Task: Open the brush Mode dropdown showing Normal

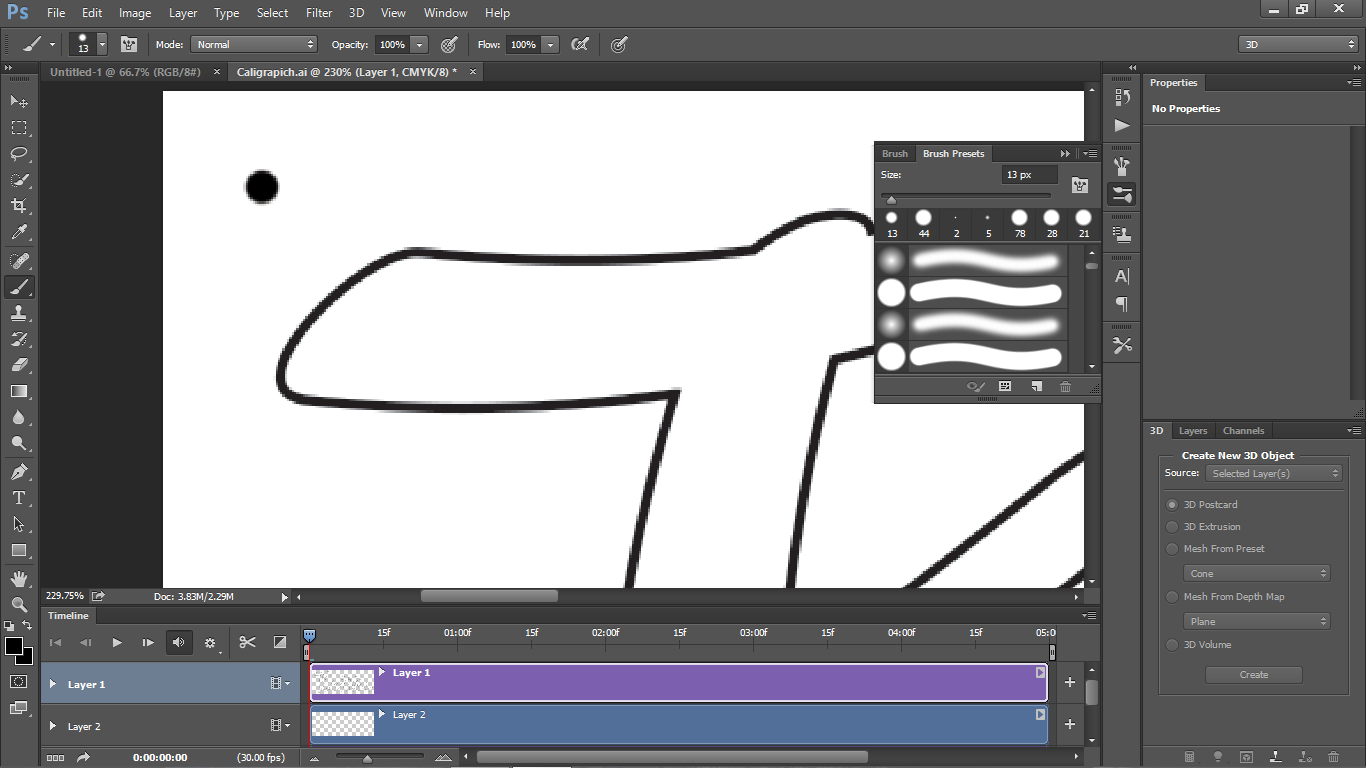Action: 253,44
